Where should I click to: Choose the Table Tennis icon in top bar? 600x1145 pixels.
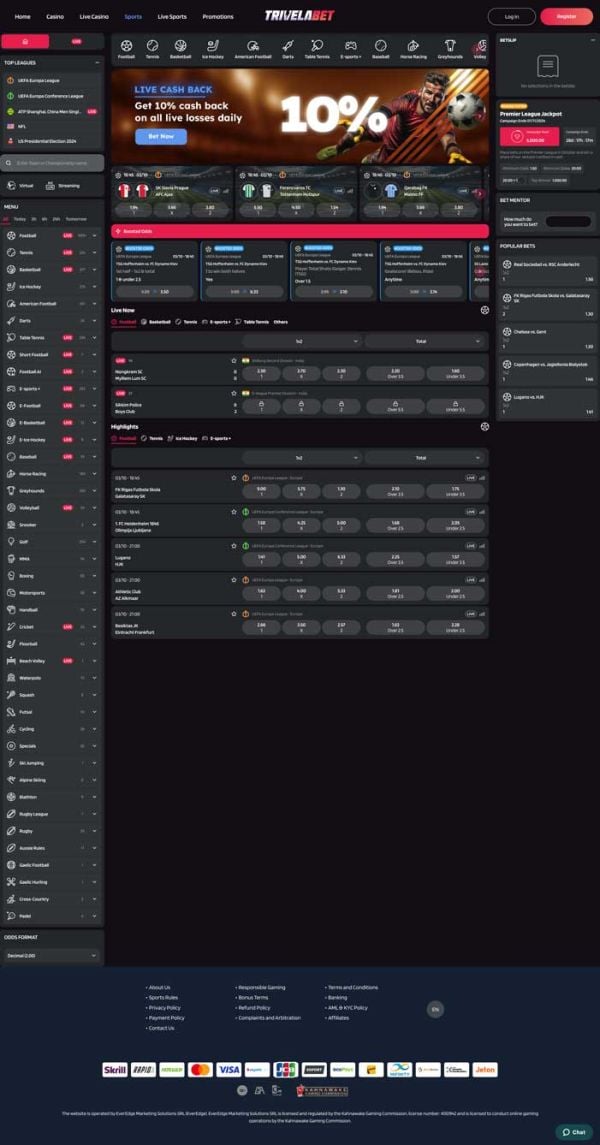click(317, 45)
